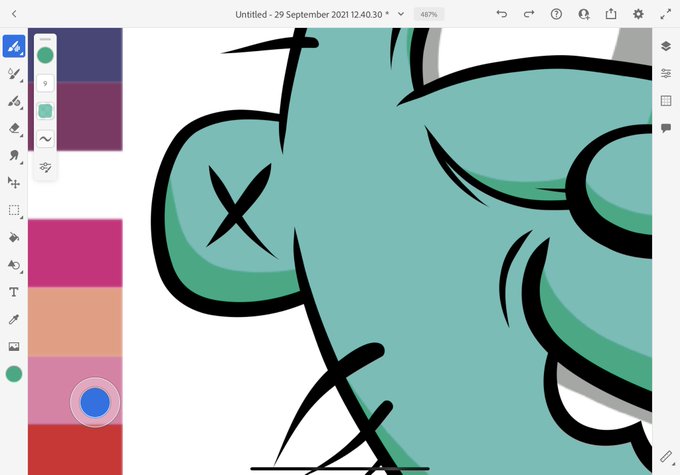Undo the last action
The image size is (680, 475).
click(x=502, y=14)
